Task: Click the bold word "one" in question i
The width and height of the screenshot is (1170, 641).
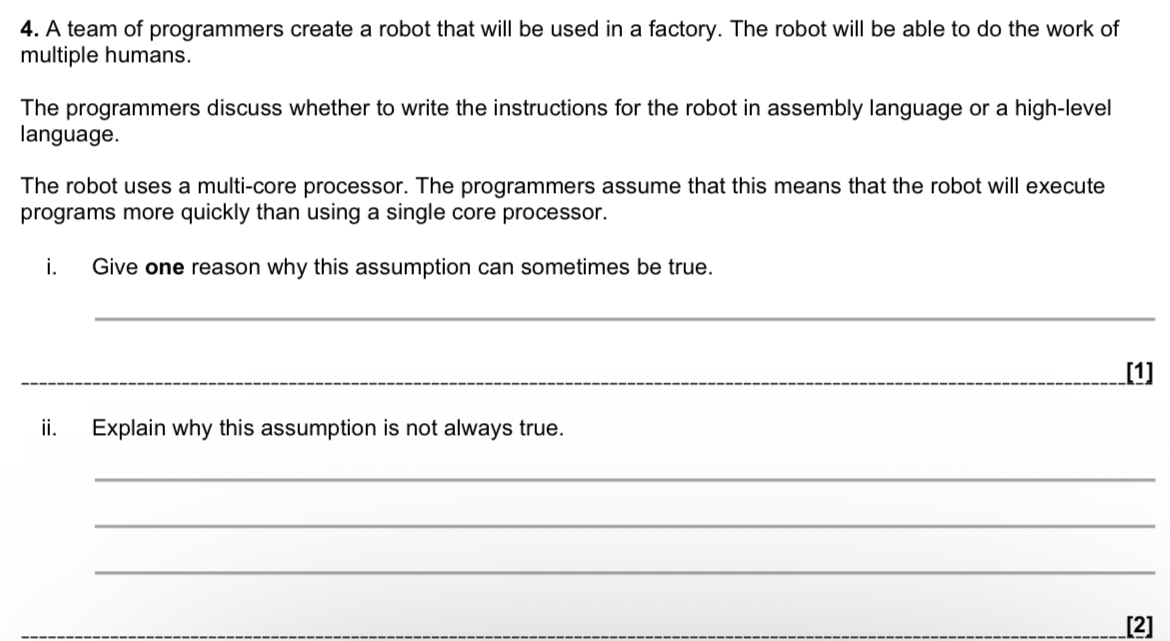Action: (x=166, y=268)
